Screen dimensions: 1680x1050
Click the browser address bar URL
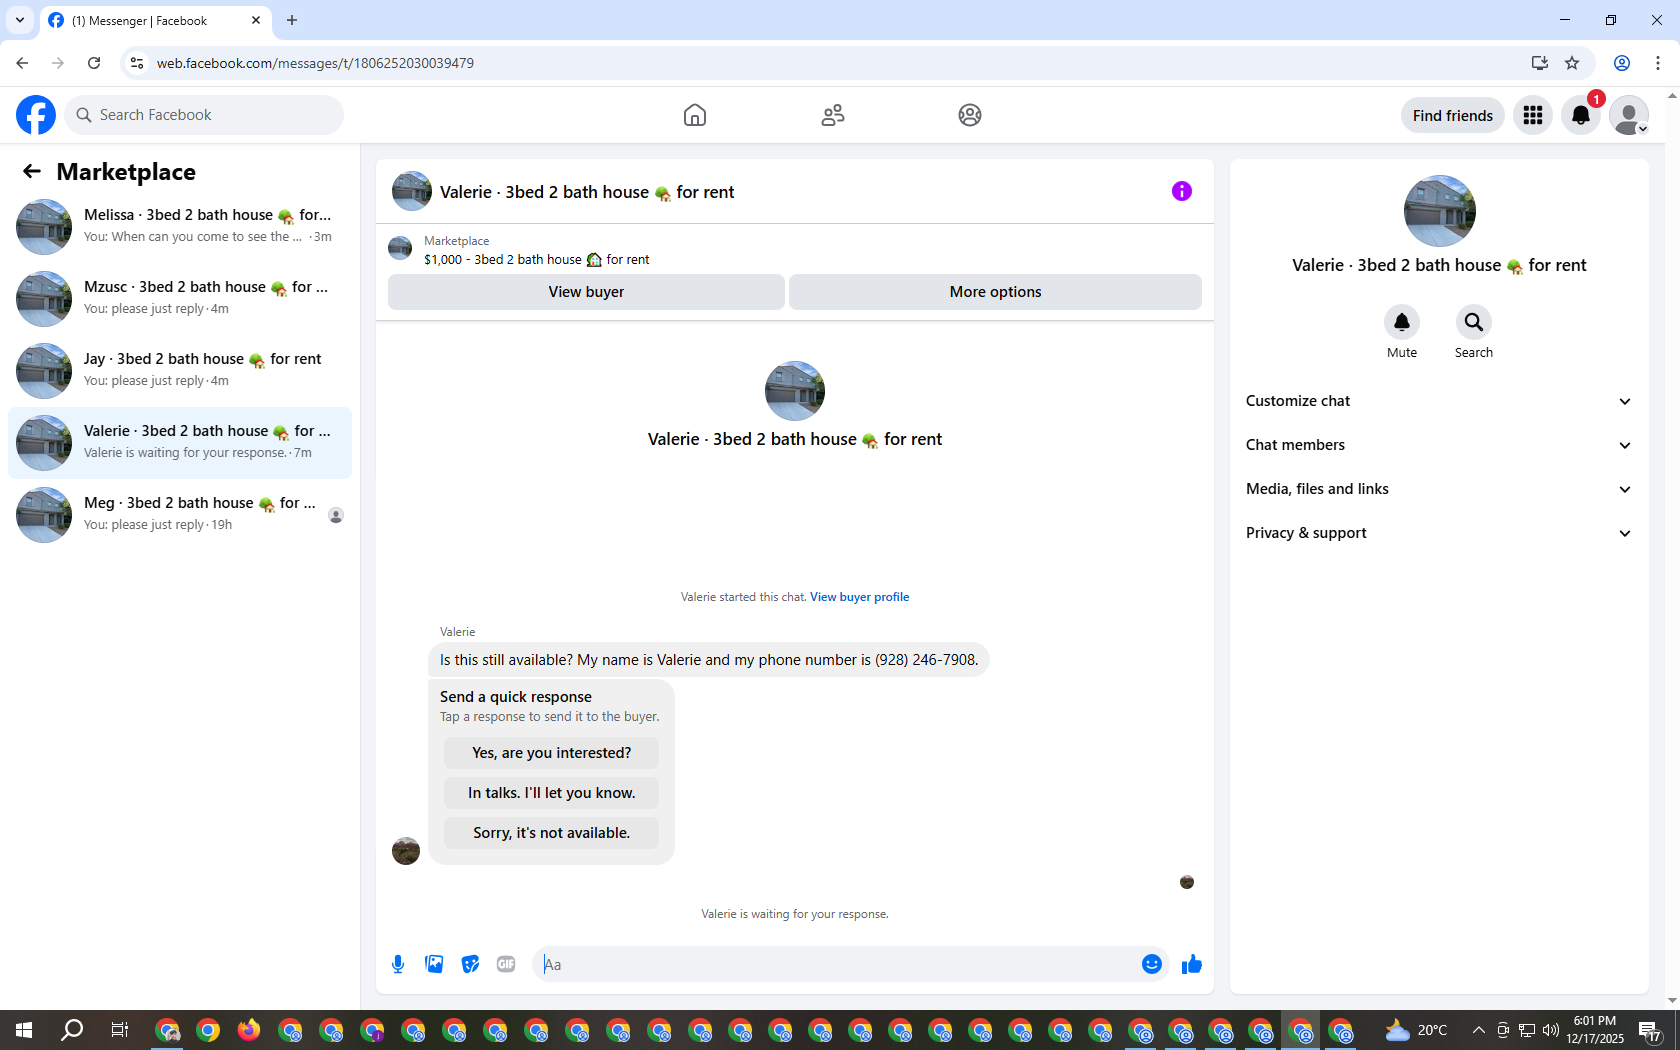(x=315, y=63)
